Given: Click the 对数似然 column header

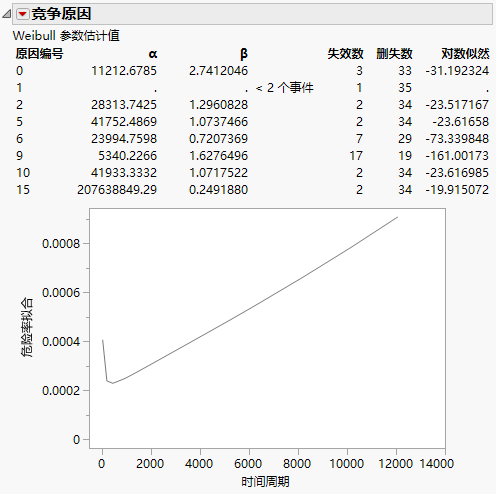Looking at the screenshot, I should (465, 54).
